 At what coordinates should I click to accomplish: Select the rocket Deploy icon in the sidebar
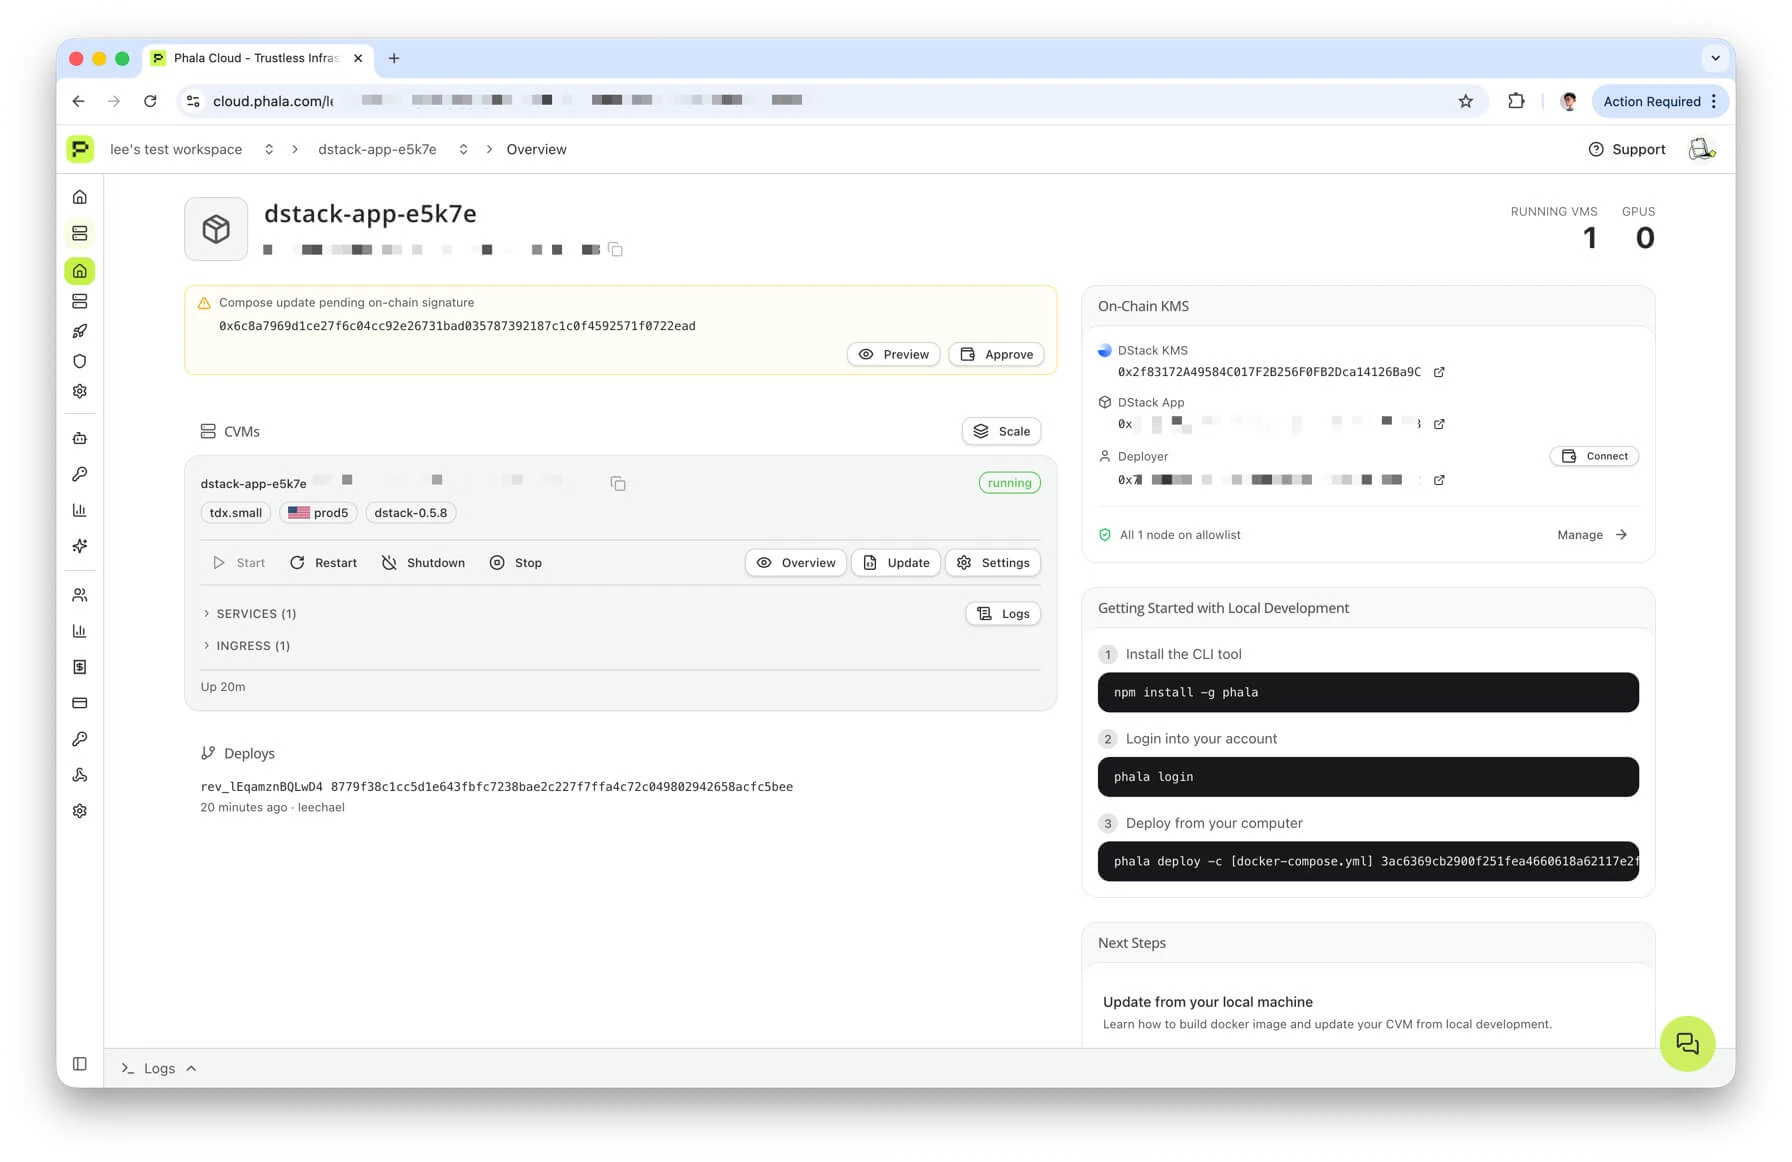coord(80,331)
